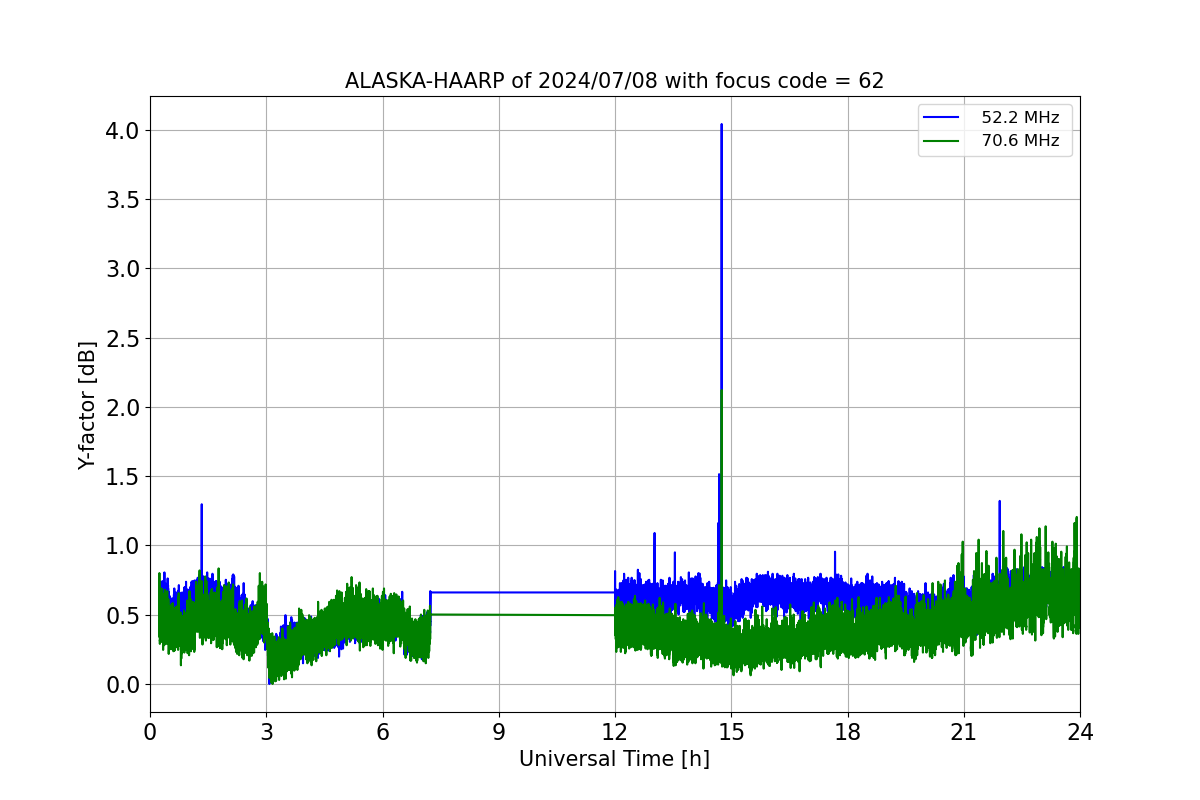
Task: Click the '70.6 MHz' legend label
Action: tap(1020, 141)
